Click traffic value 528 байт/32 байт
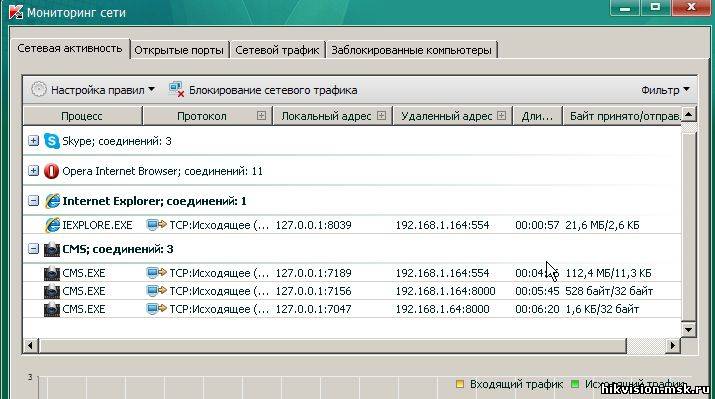The height and width of the screenshot is (399, 715). [609, 291]
